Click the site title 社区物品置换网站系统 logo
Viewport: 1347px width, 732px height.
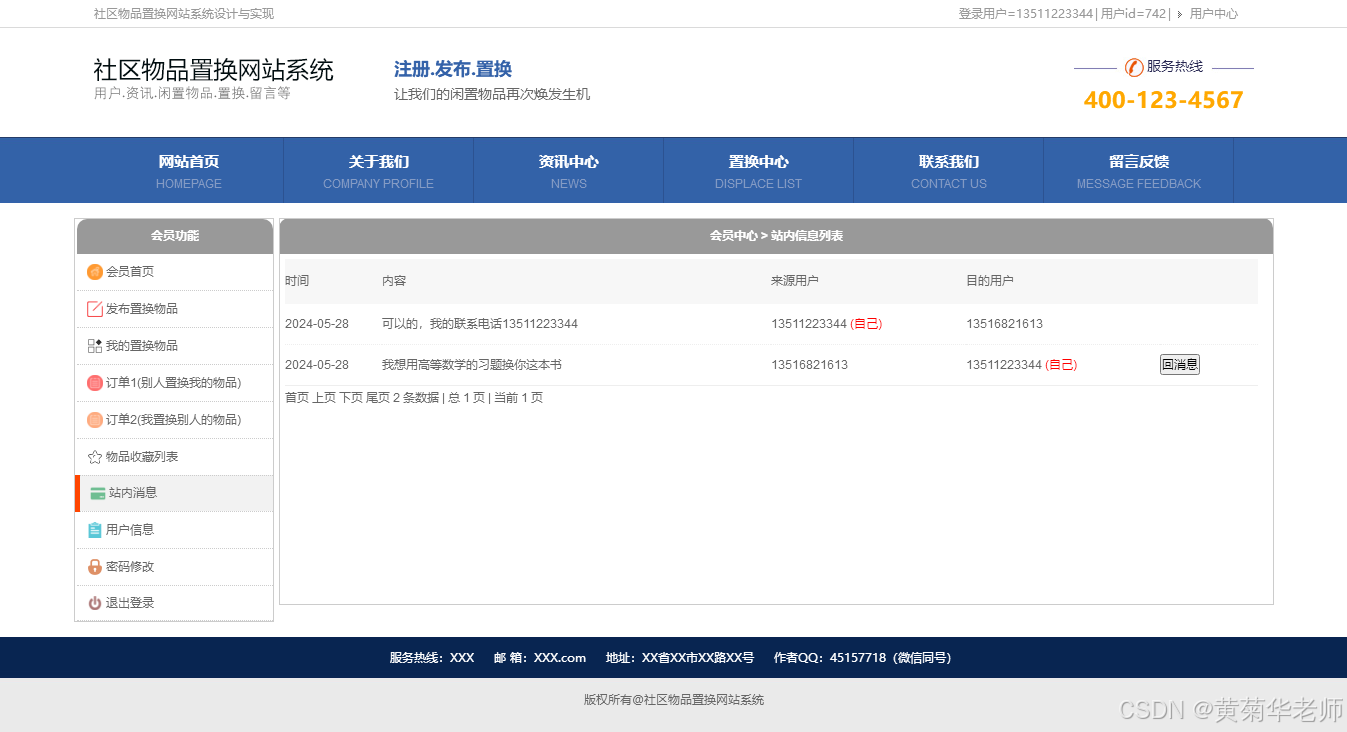click(213, 70)
